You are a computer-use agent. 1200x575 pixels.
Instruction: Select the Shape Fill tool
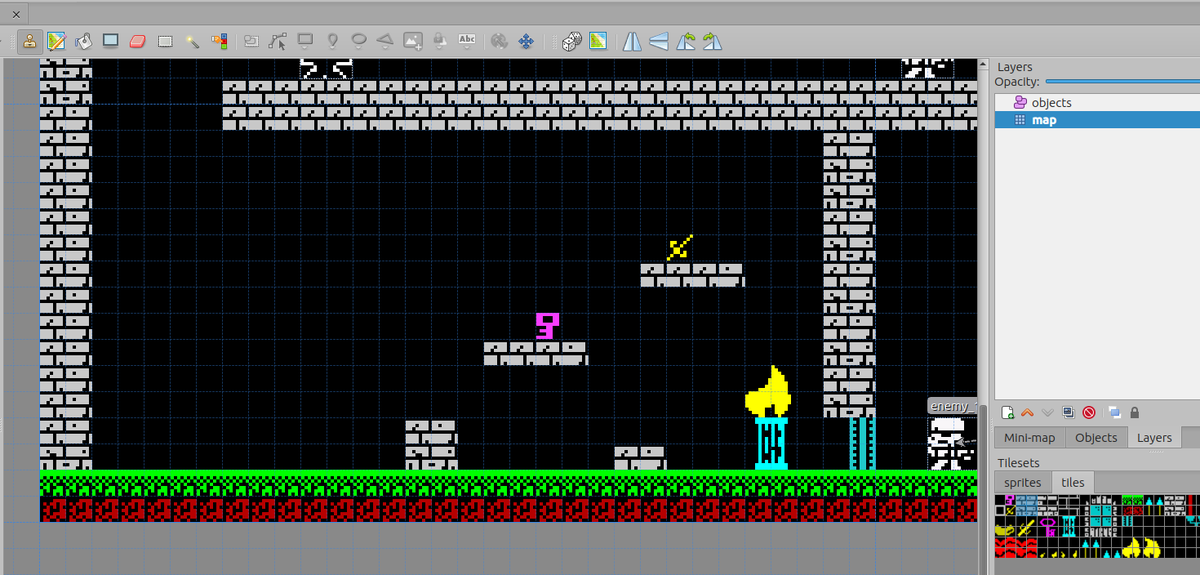click(111, 41)
